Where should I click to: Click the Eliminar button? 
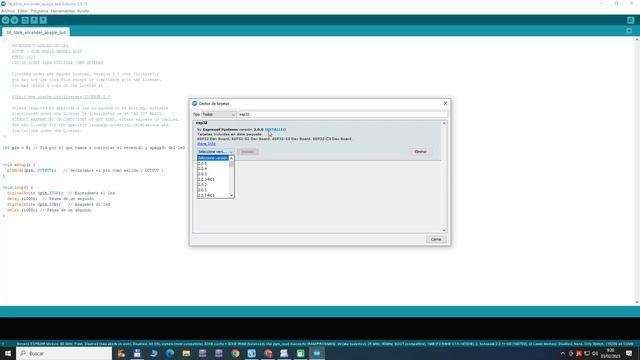[x=420, y=151]
